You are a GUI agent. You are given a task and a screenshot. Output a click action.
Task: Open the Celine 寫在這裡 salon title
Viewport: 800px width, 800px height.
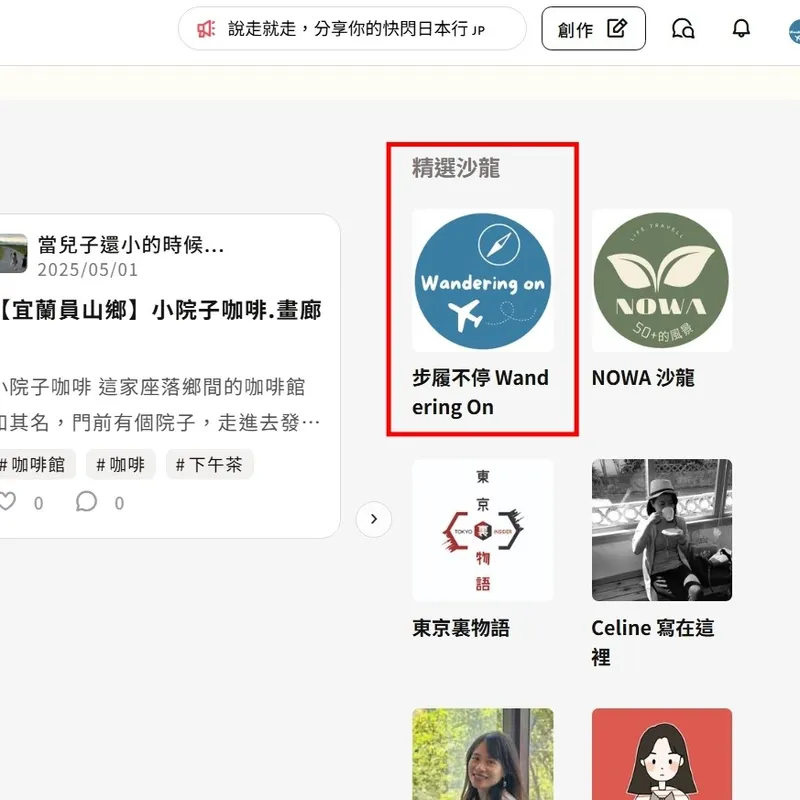[653, 642]
